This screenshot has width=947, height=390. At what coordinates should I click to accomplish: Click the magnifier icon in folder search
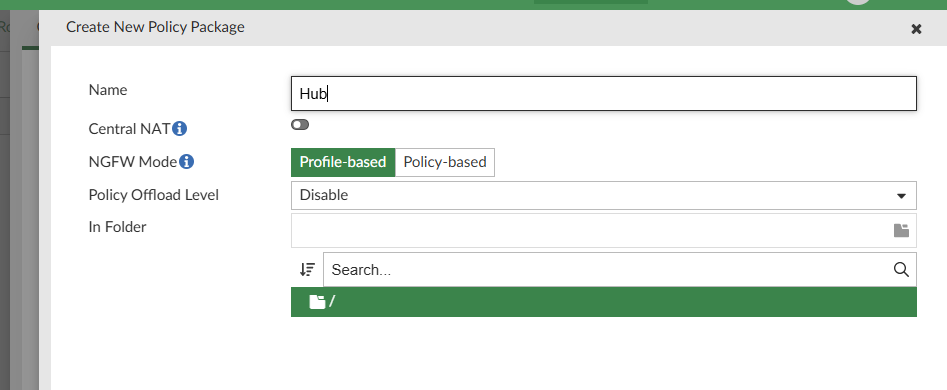coord(901,269)
